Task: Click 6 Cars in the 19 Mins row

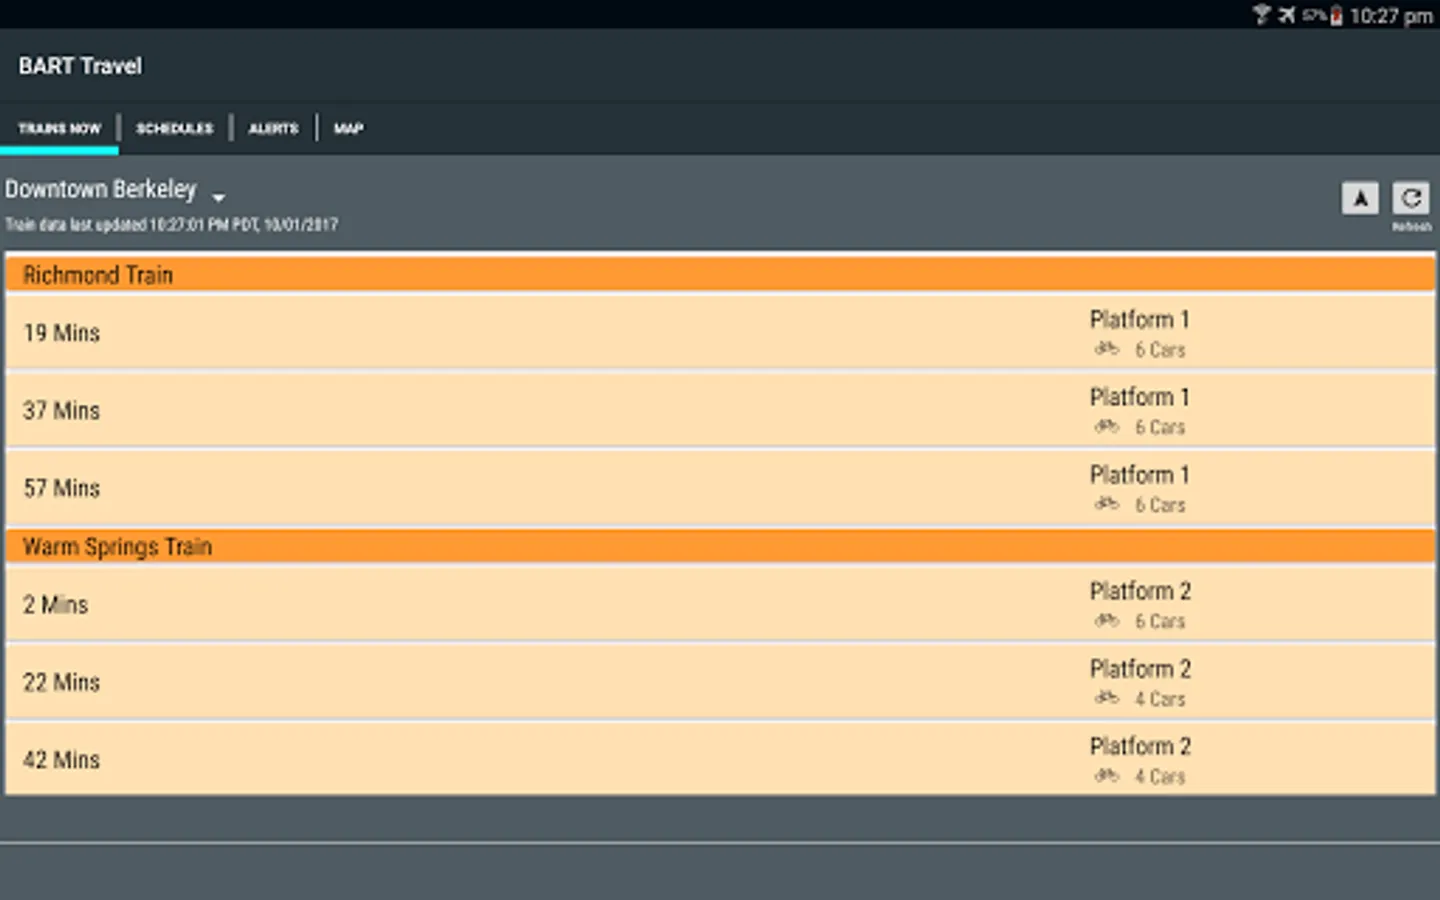Action: coord(1160,350)
